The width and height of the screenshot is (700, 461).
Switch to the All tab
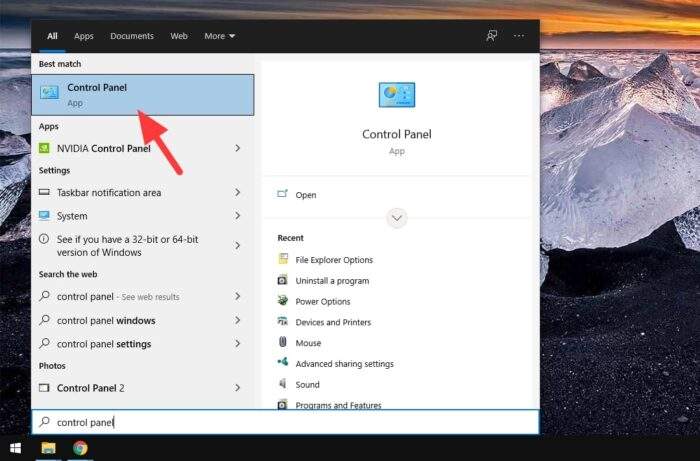52,36
